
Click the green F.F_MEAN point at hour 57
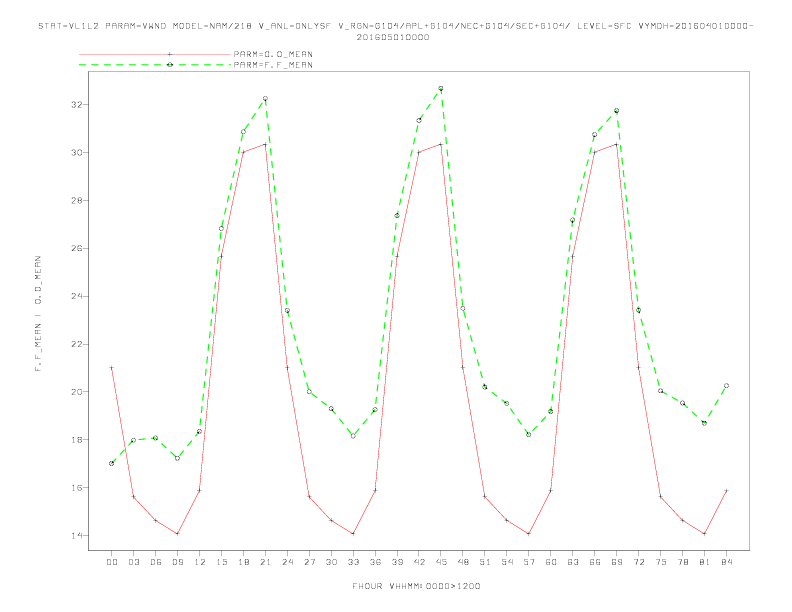[x=529, y=434]
